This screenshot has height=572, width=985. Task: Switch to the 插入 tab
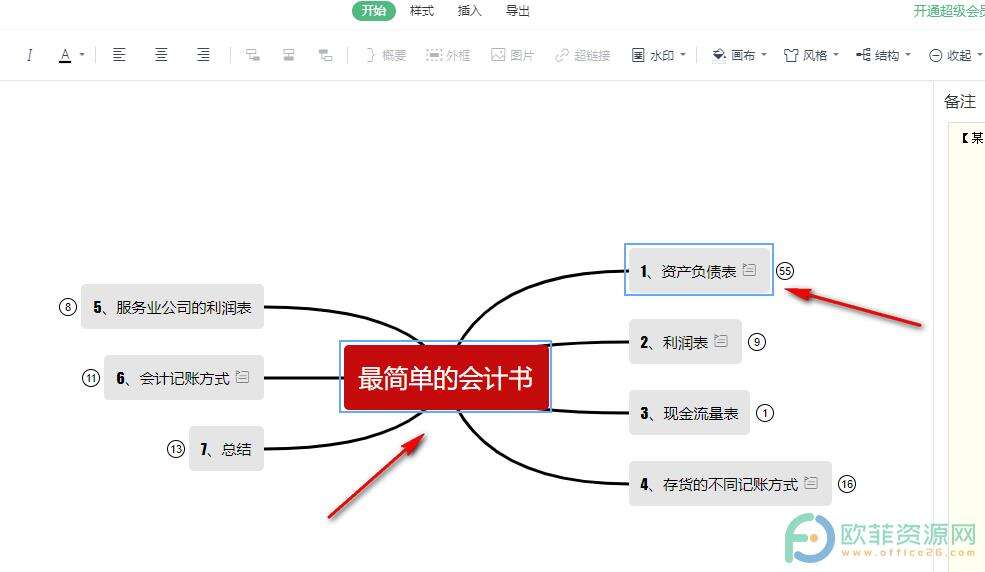pyautogui.click(x=469, y=11)
